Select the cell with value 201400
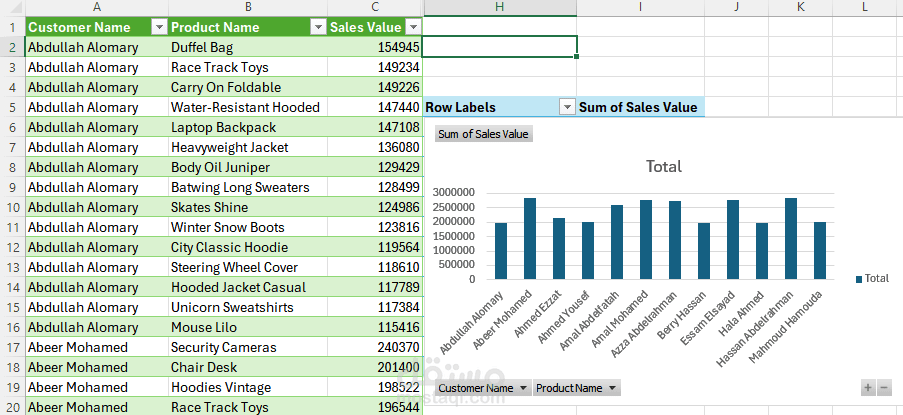This screenshot has width=903, height=415. click(x=375, y=367)
